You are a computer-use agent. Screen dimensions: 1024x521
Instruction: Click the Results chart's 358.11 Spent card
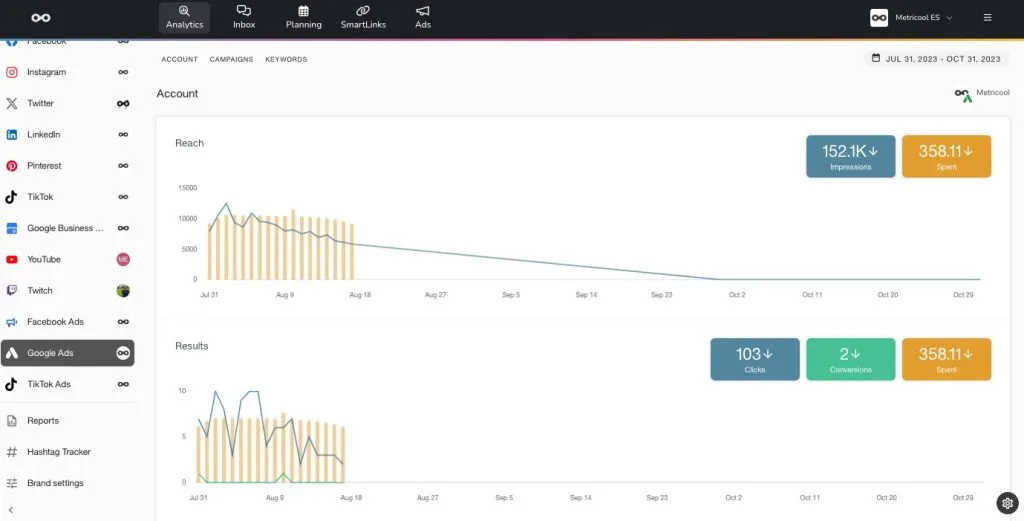(946, 359)
